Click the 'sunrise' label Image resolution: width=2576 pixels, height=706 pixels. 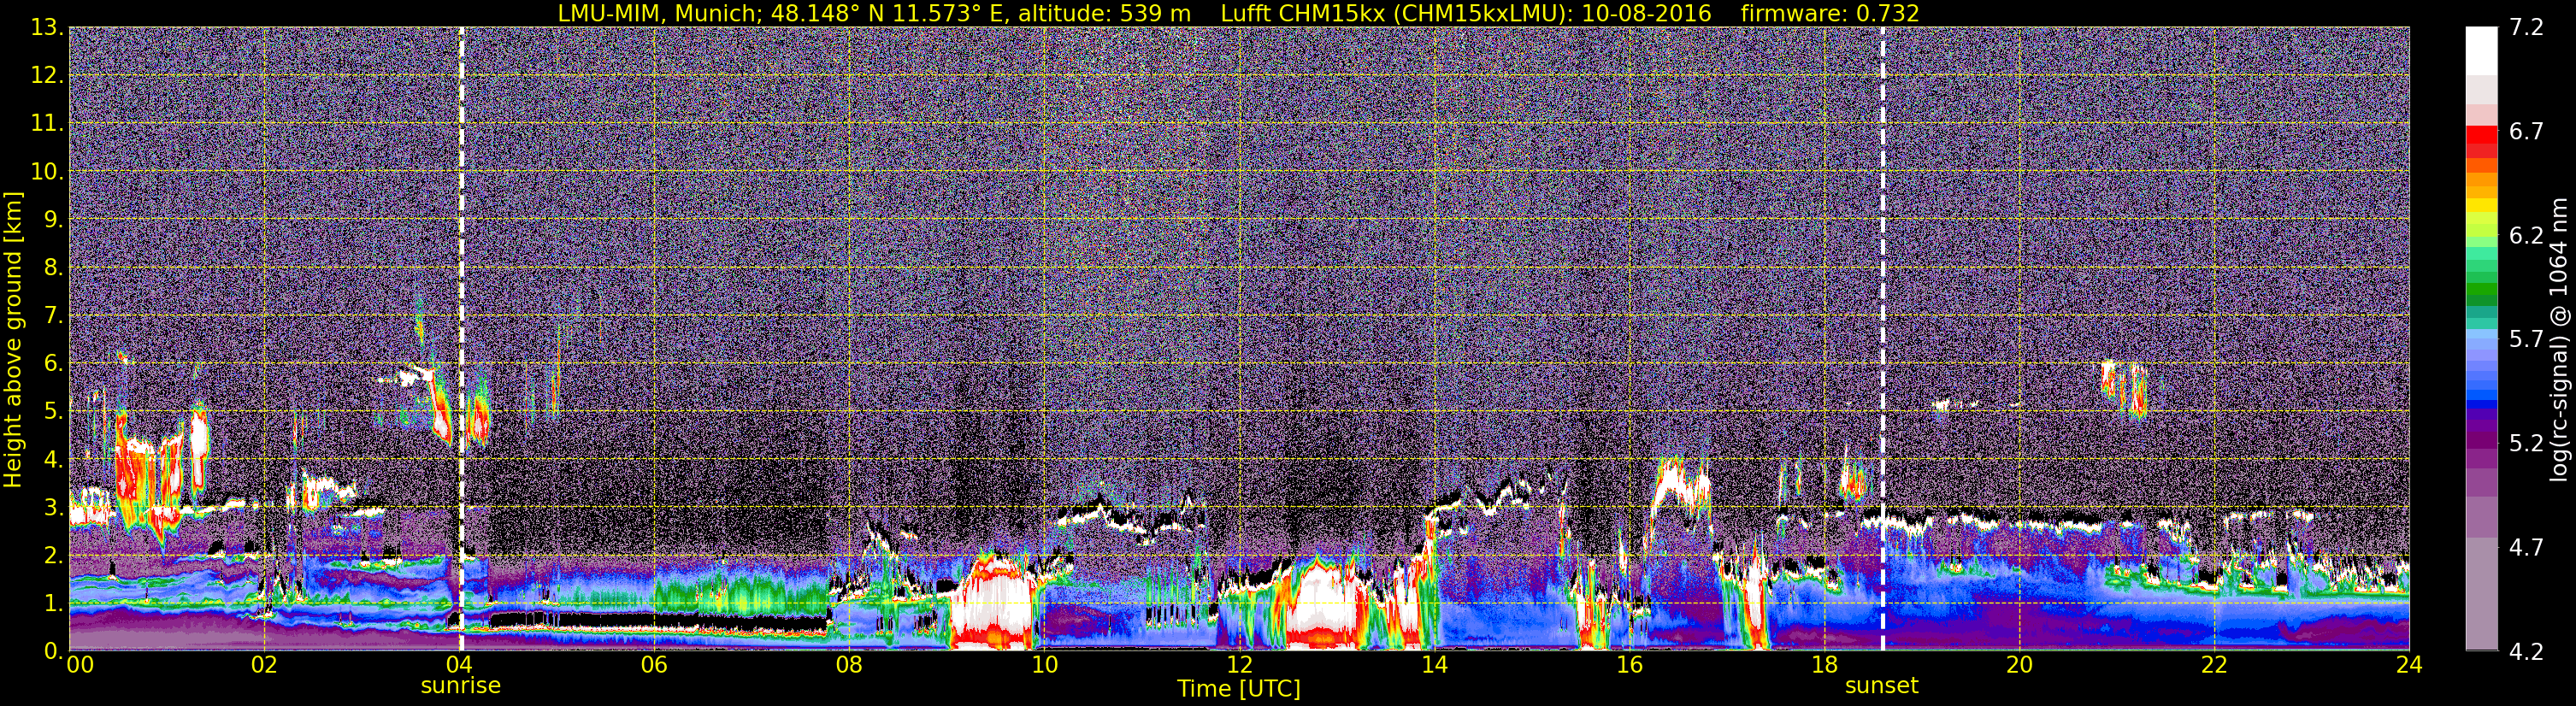[x=461, y=686]
